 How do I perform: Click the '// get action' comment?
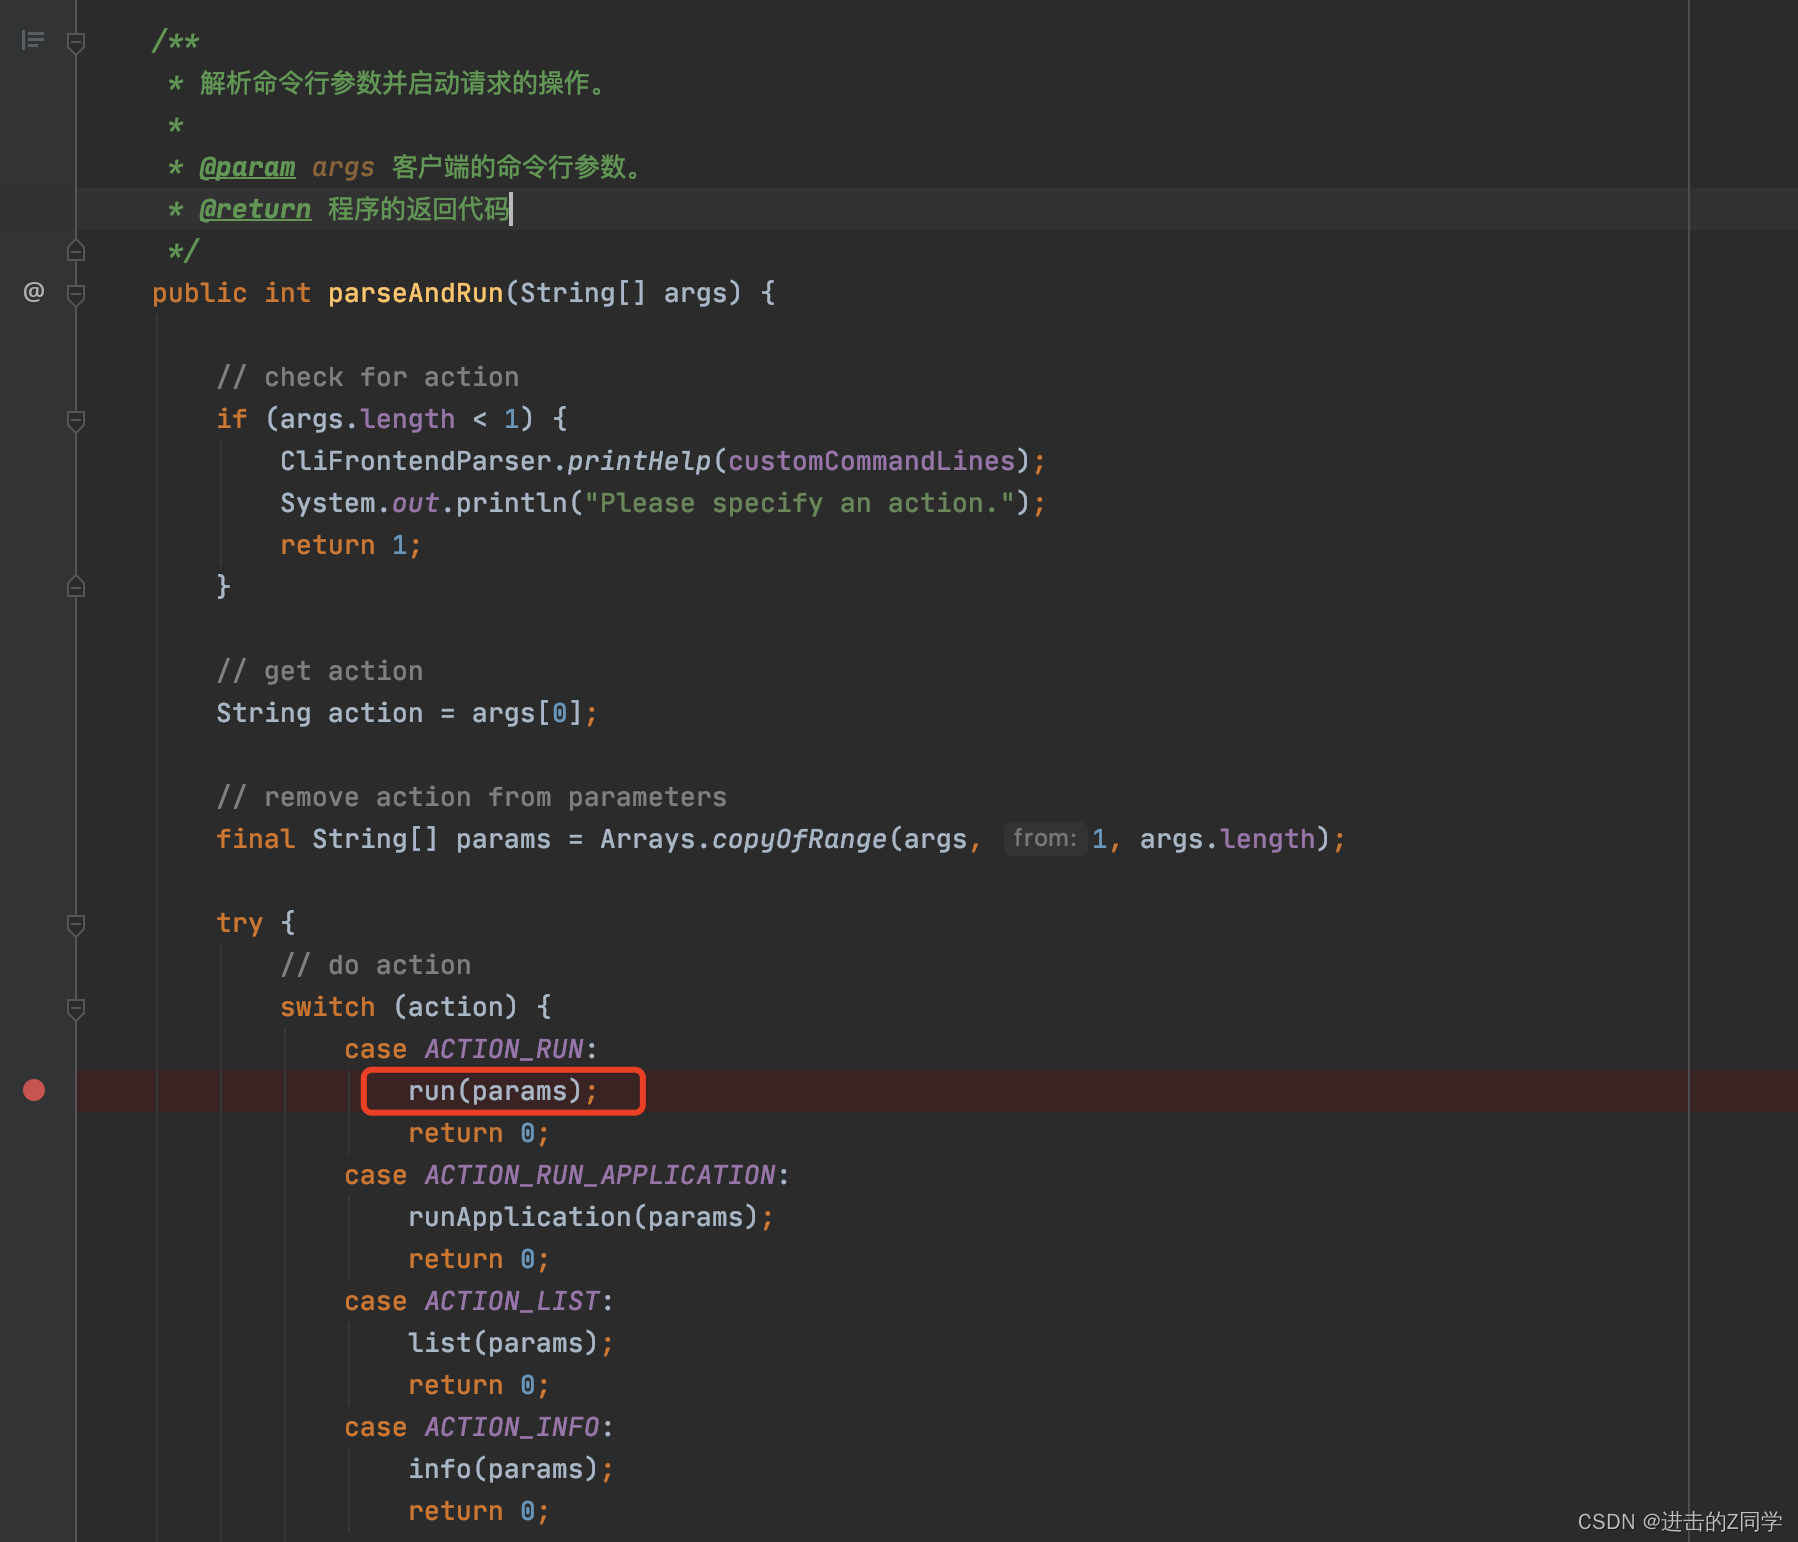[320, 671]
